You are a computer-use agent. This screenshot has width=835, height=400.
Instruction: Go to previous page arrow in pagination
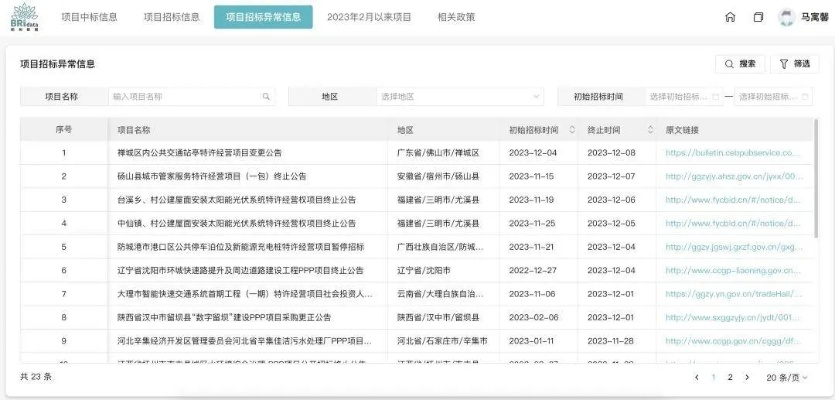pyautogui.click(x=697, y=377)
